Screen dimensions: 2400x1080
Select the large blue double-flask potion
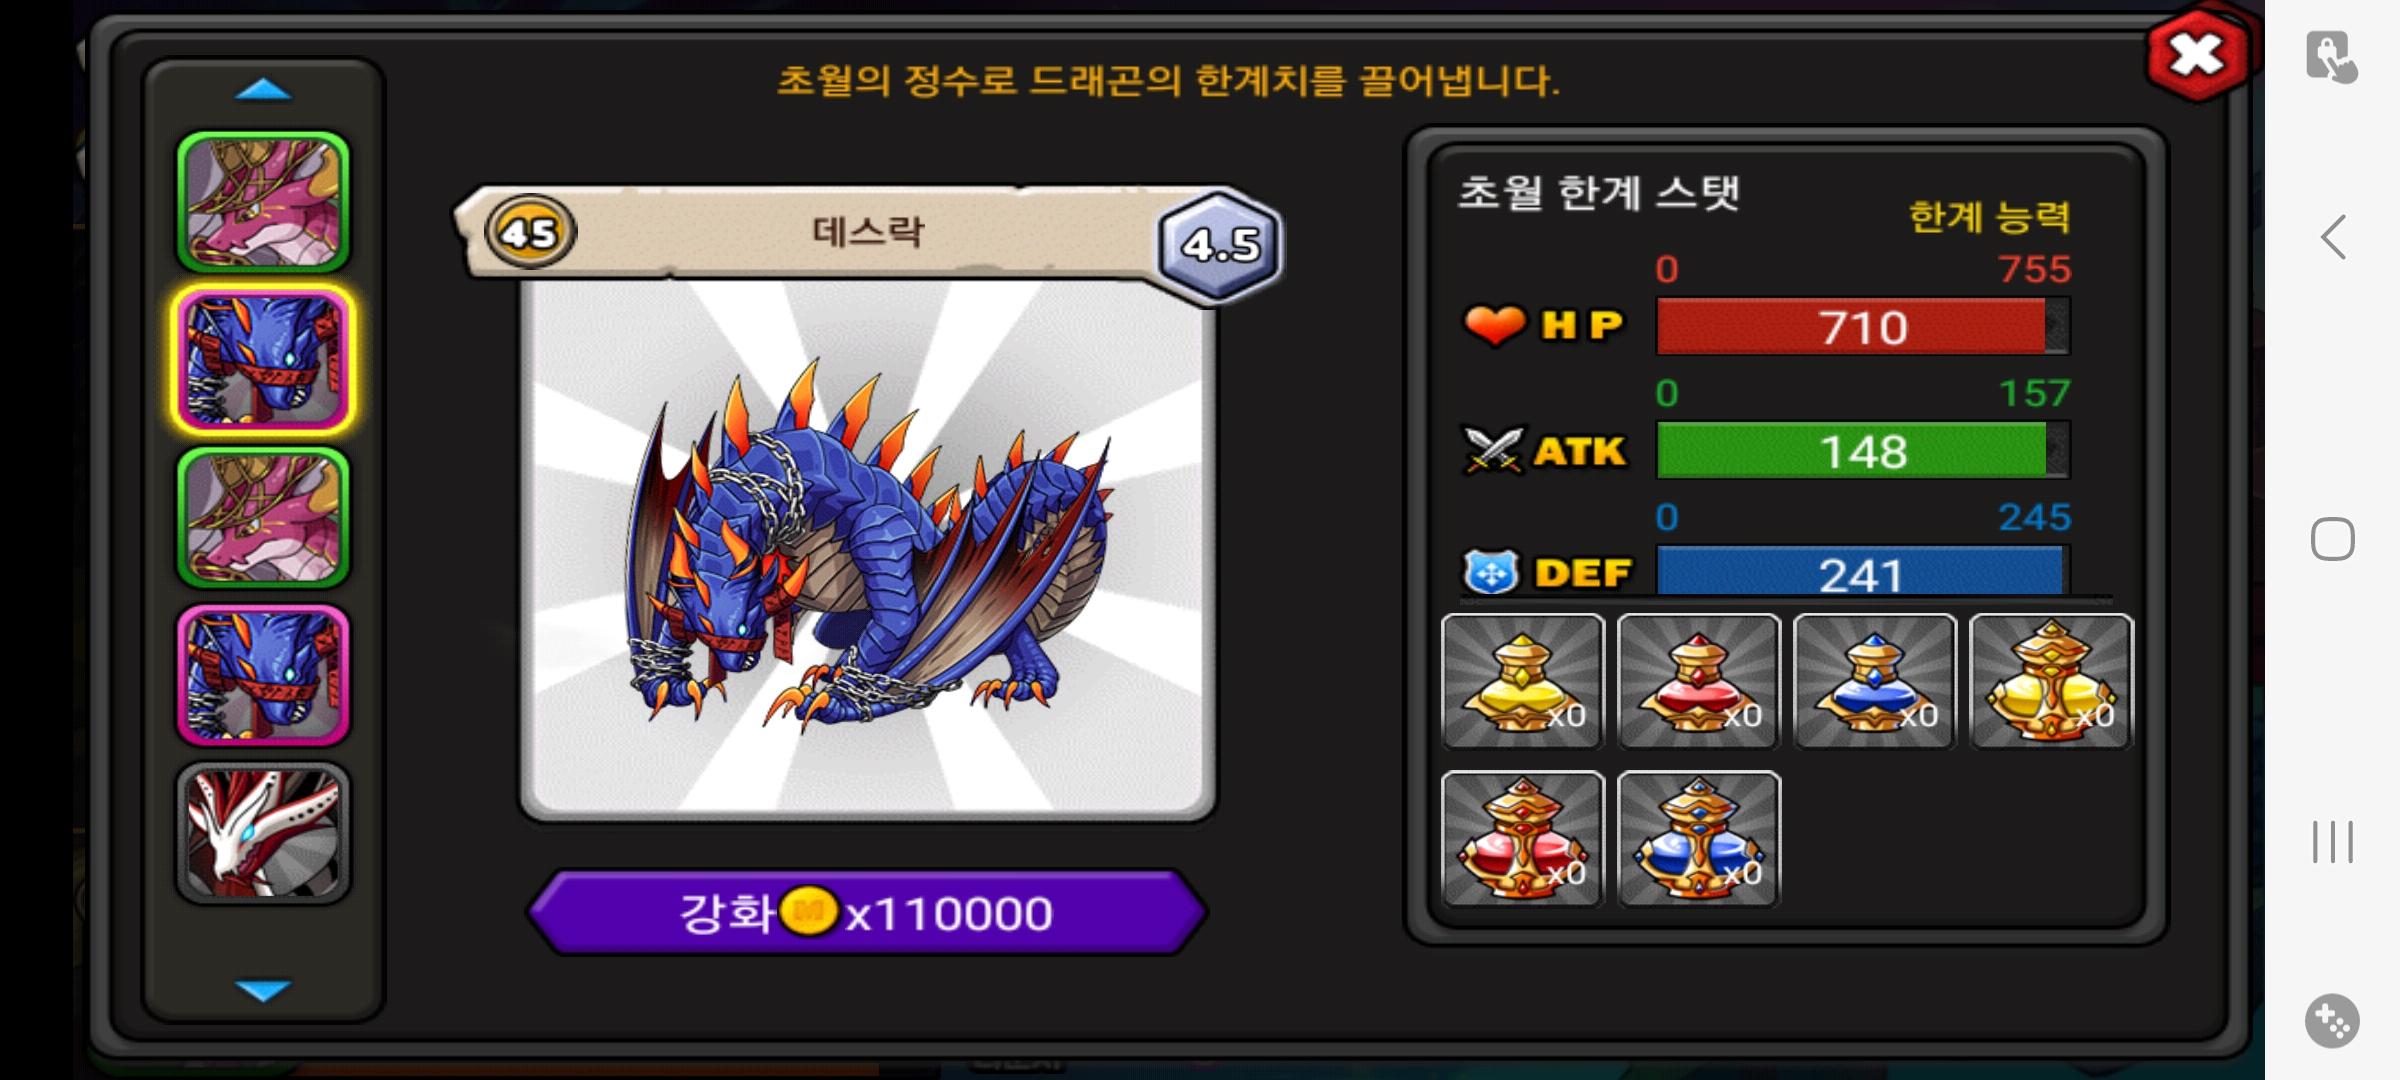click(x=1698, y=839)
